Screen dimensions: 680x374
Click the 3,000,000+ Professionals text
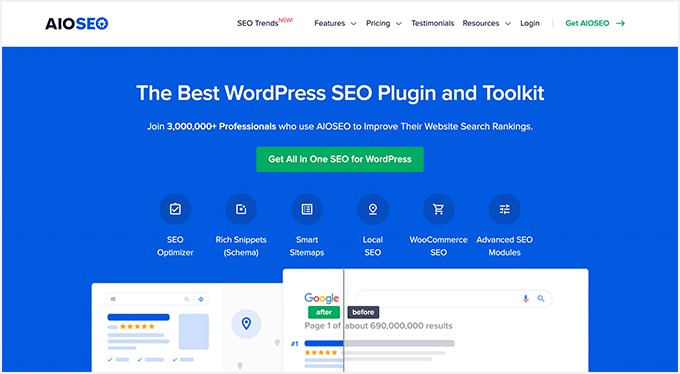click(x=221, y=127)
